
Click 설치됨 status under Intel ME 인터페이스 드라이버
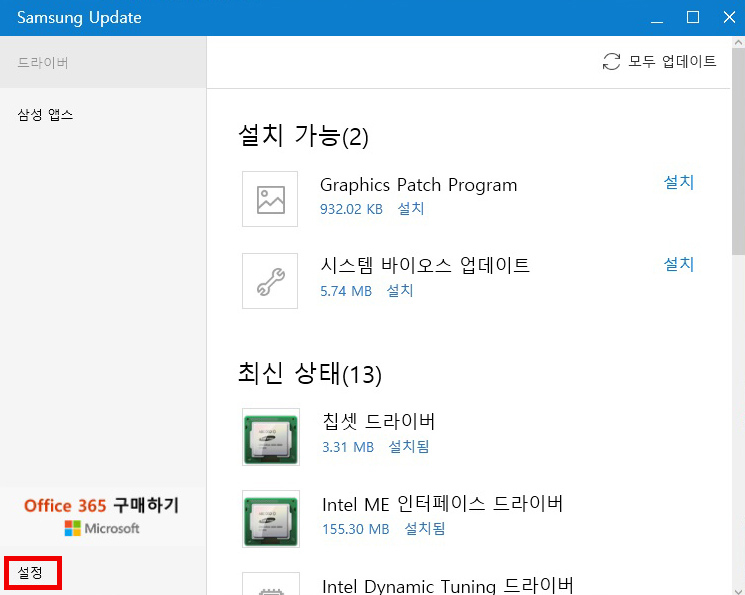[x=425, y=528]
